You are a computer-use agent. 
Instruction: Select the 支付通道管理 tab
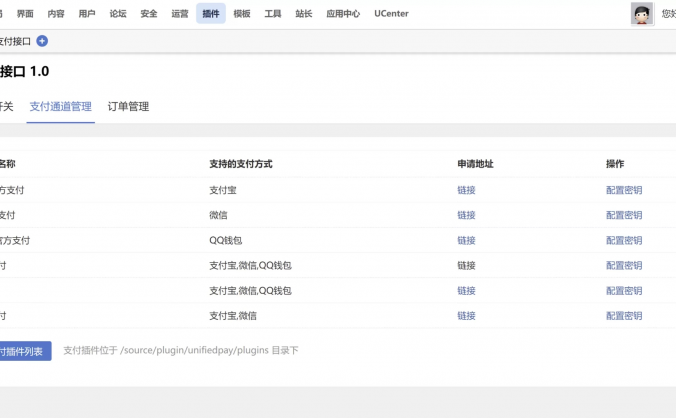[x=60, y=106]
